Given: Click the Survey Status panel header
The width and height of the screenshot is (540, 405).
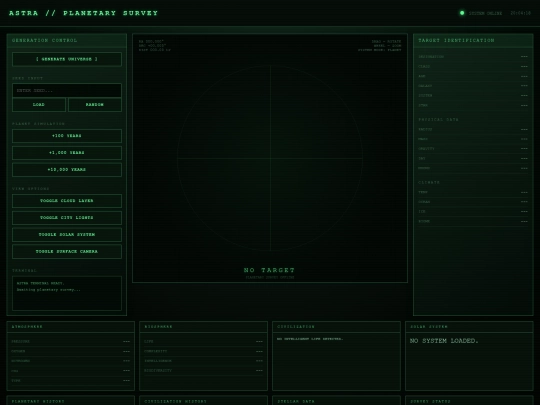Looking at the screenshot, I should [x=469, y=401].
